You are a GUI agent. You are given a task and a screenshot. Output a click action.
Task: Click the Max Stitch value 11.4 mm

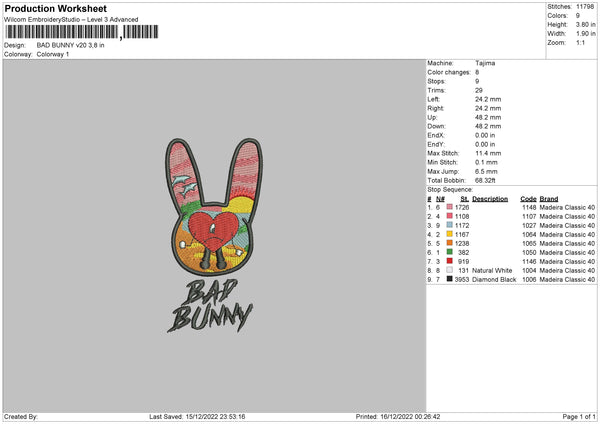click(488, 153)
